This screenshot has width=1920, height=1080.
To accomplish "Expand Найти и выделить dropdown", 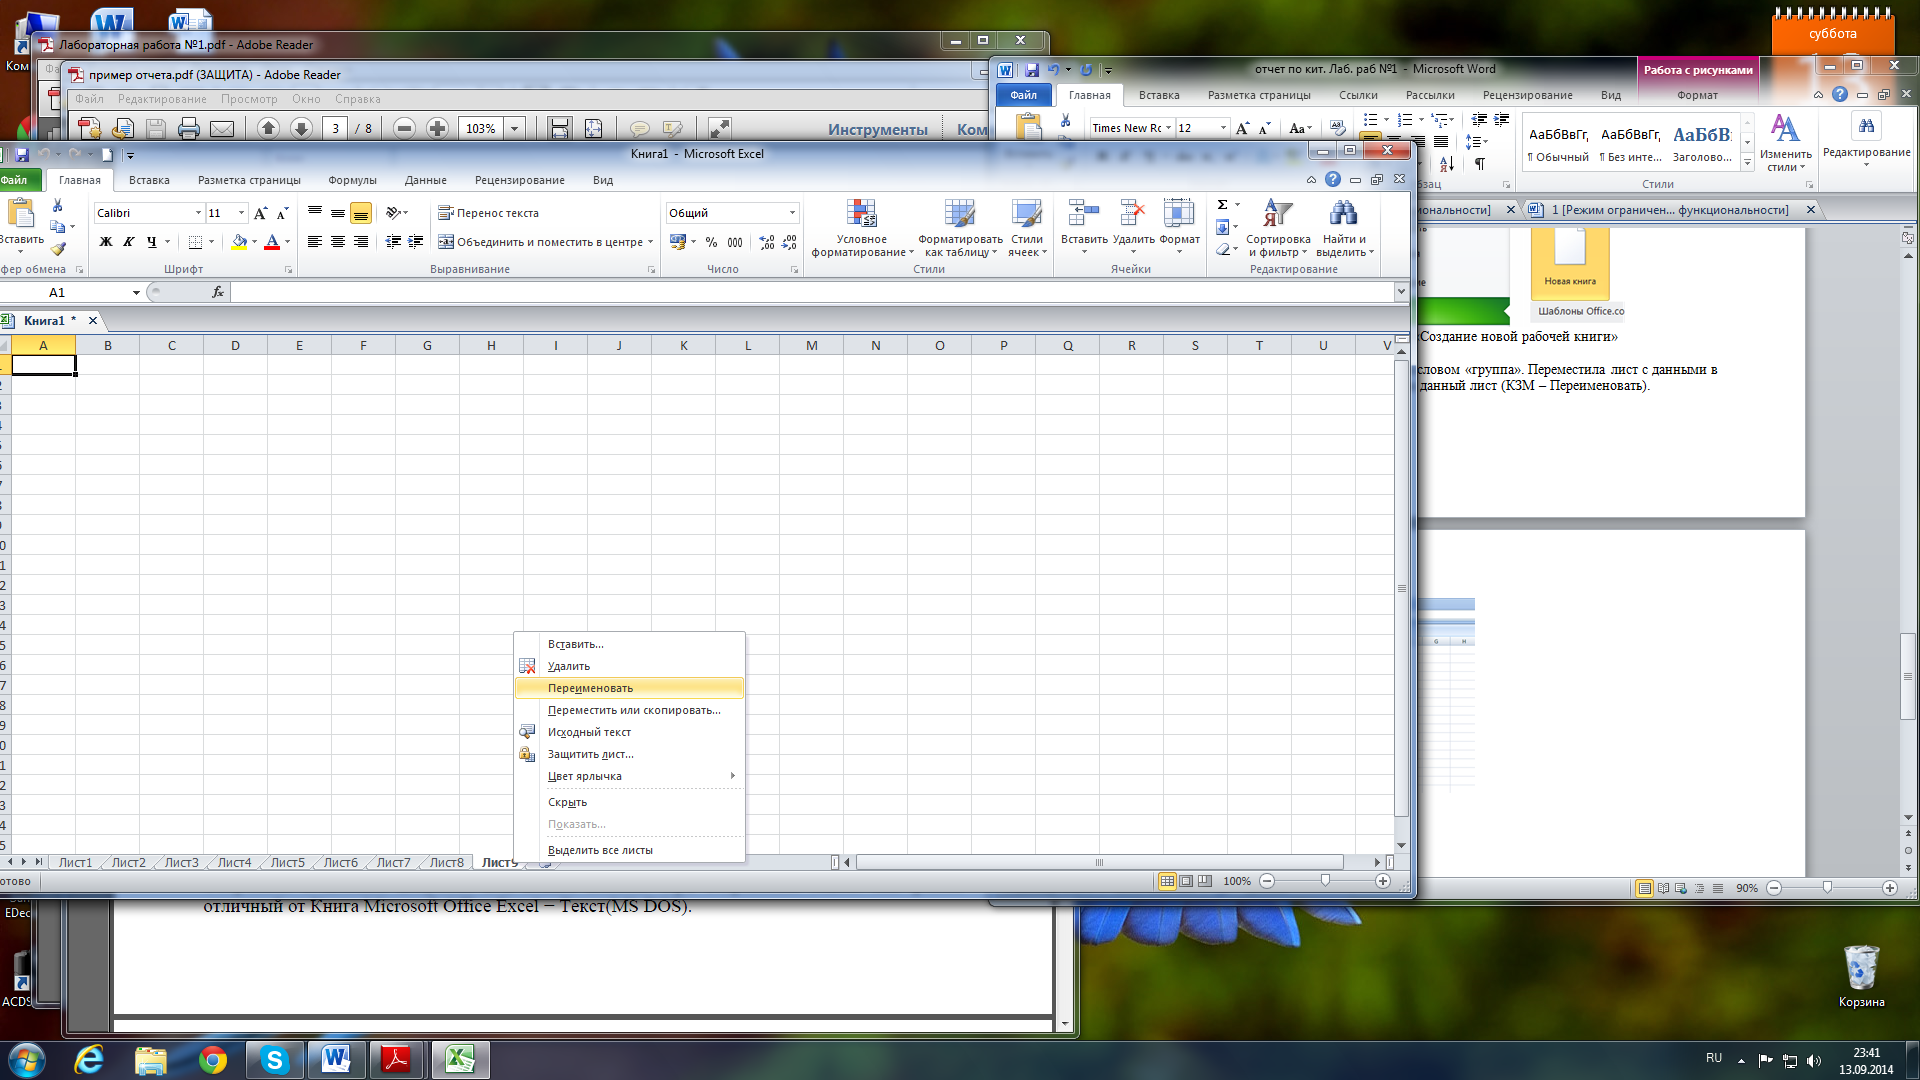I will pos(1345,227).
